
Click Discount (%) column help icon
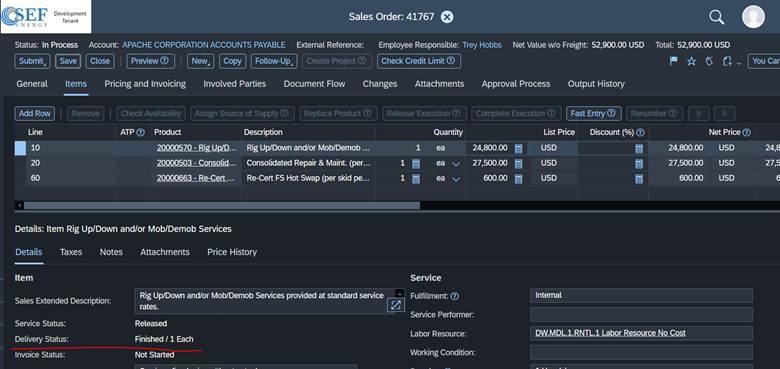(x=640, y=132)
